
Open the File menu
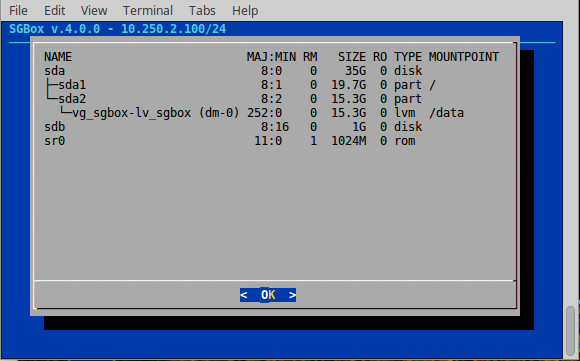coord(18,10)
